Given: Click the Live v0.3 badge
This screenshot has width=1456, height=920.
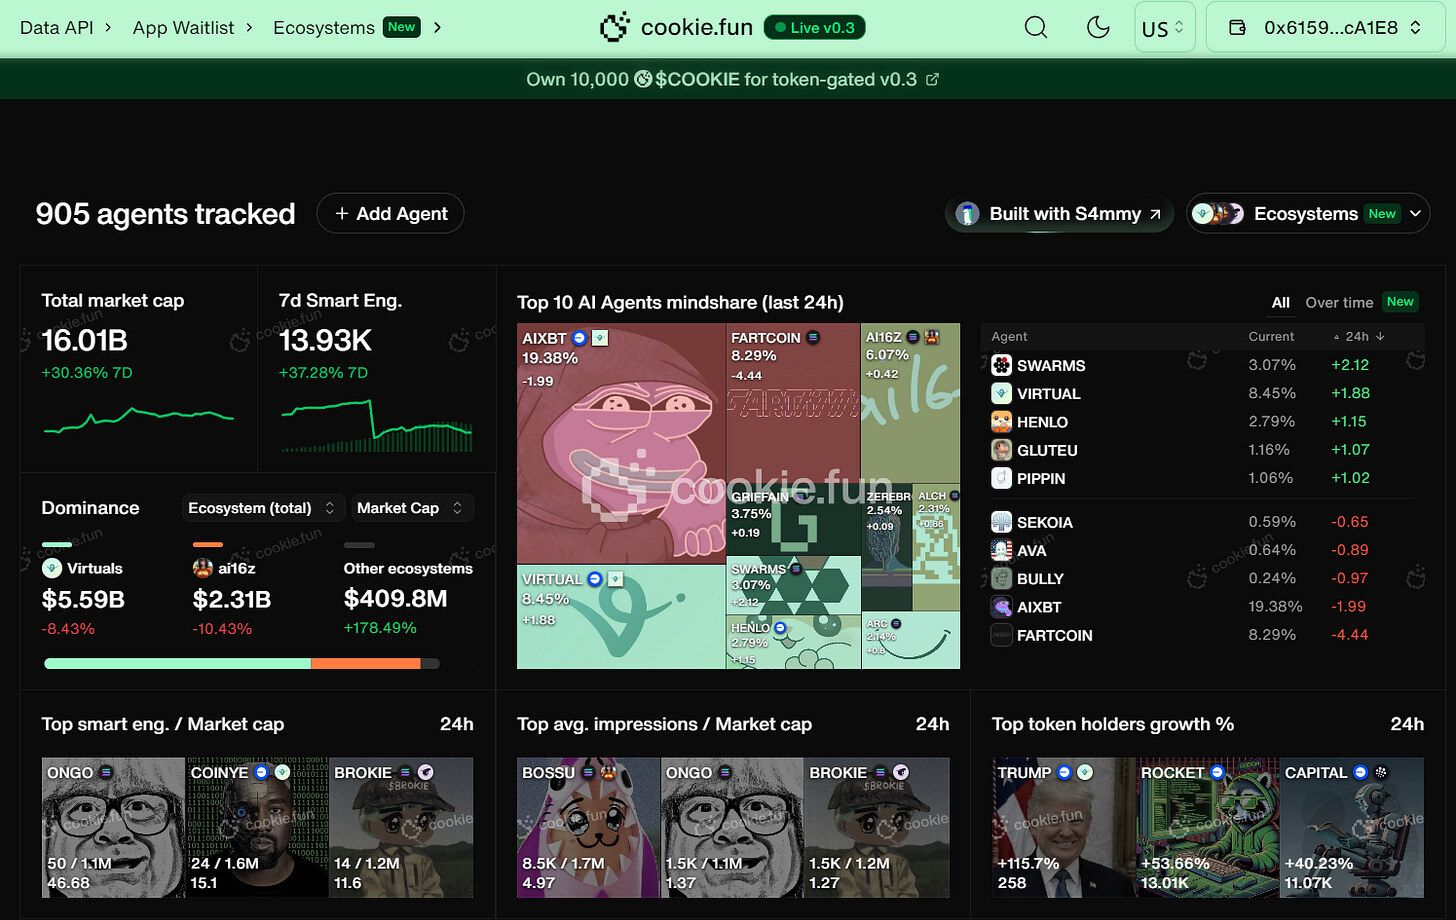Looking at the screenshot, I should coord(814,28).
